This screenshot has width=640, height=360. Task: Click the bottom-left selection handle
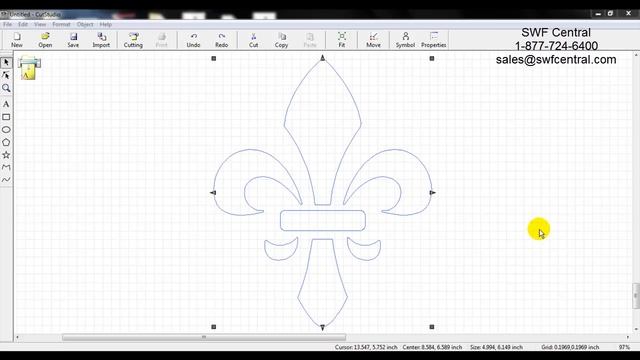(213, 327)
